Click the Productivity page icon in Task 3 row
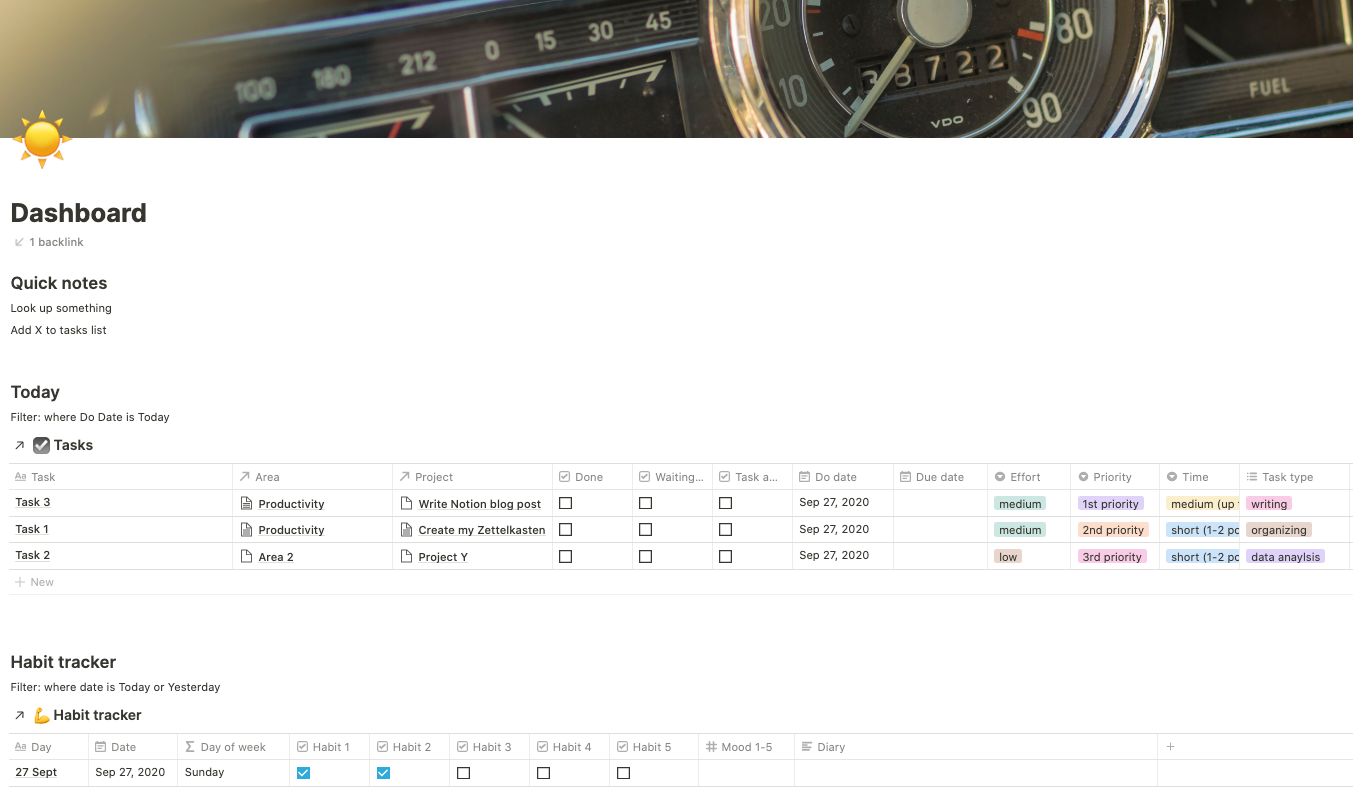 pos(247,504)
